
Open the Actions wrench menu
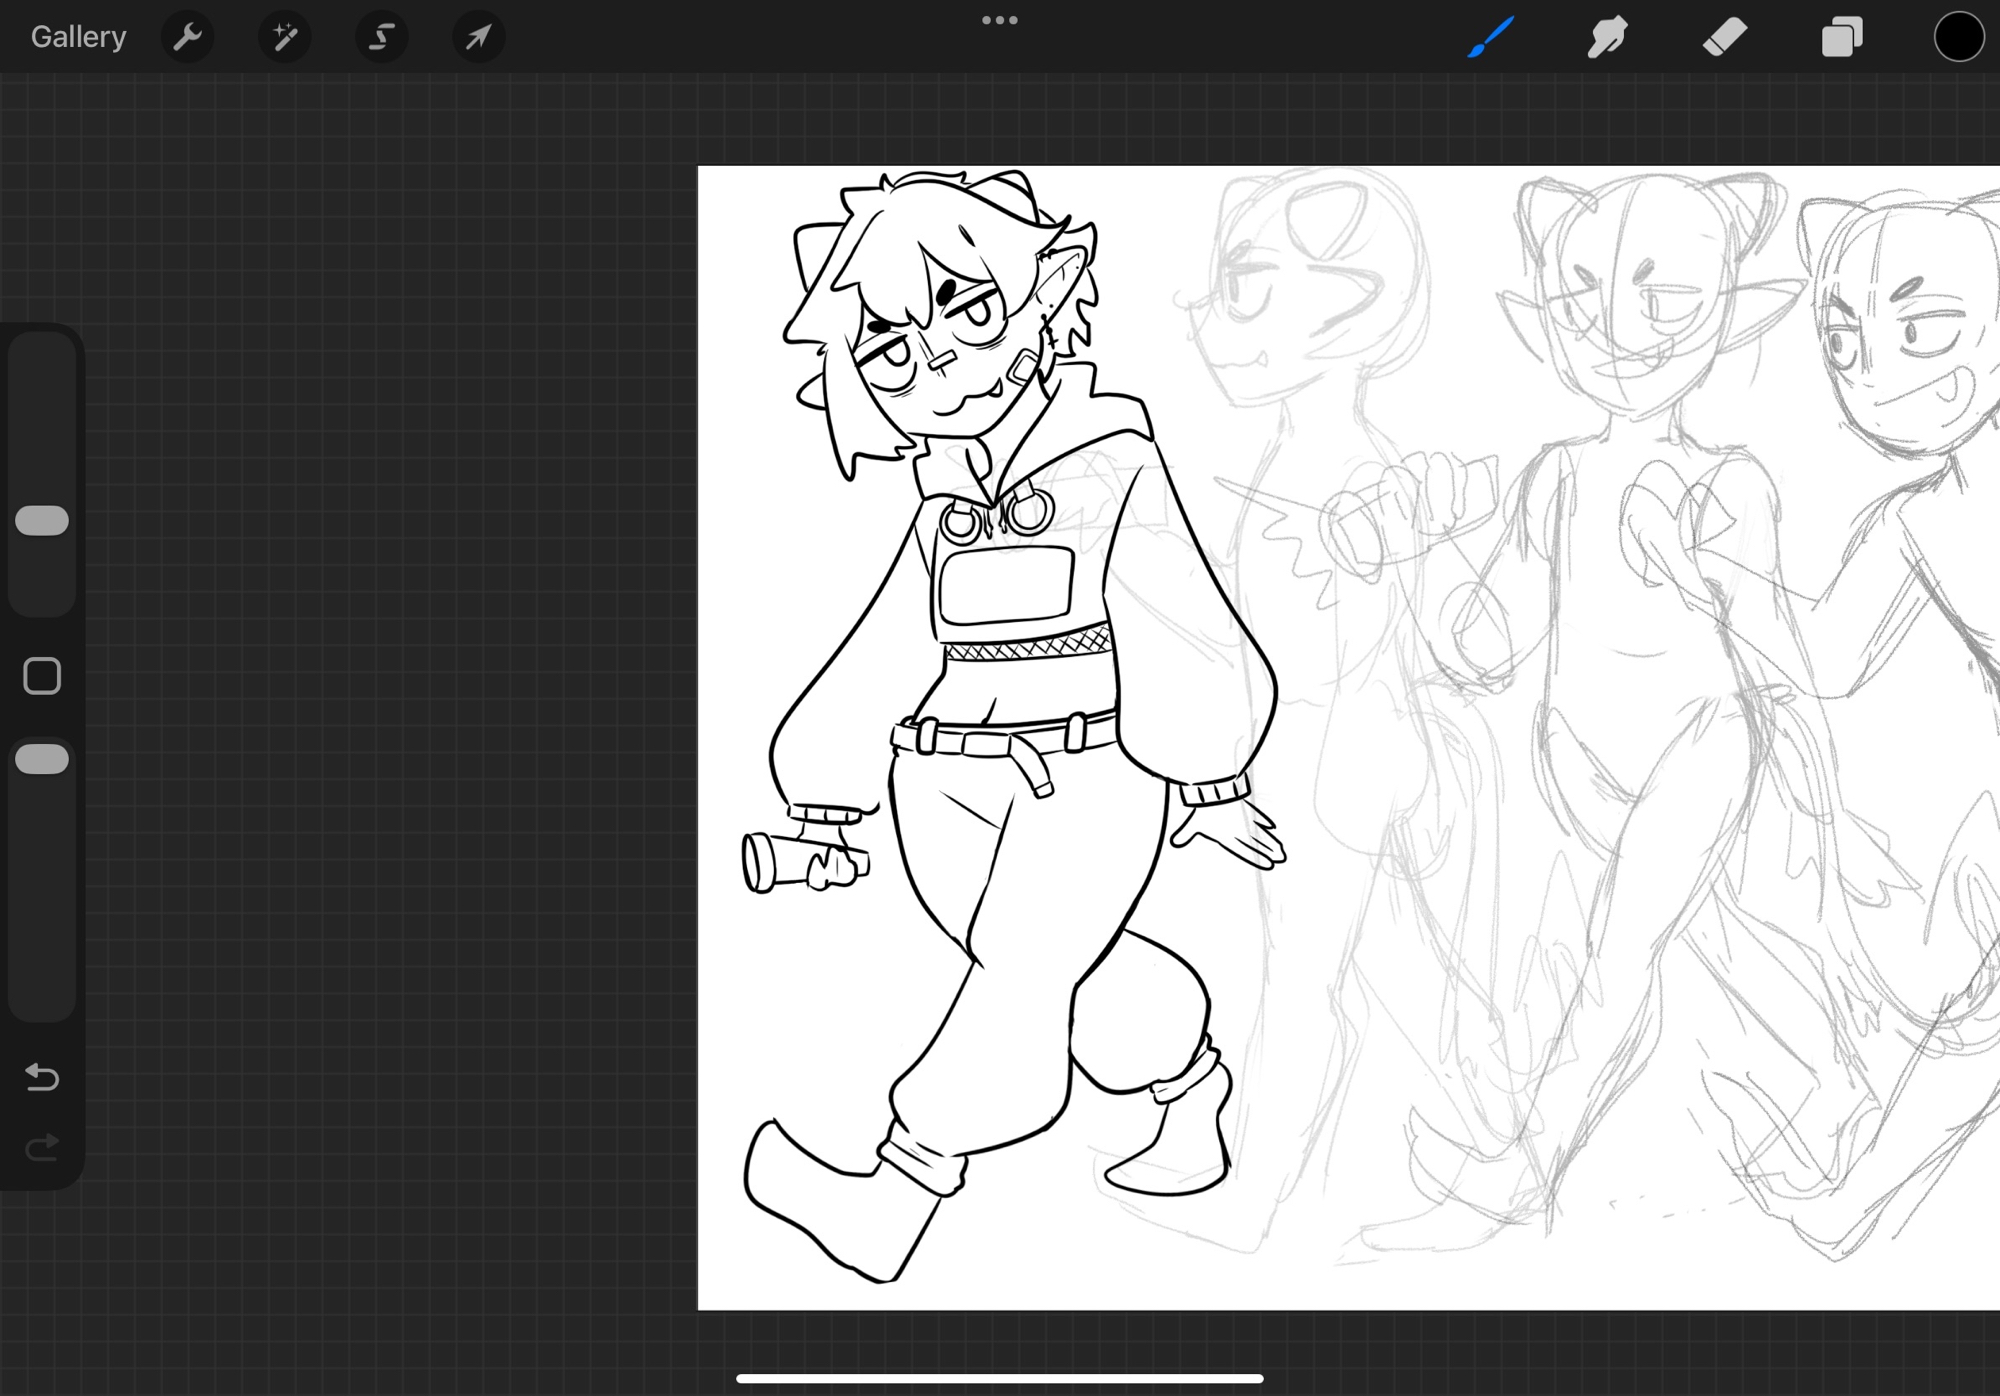[x=187, y=37]
